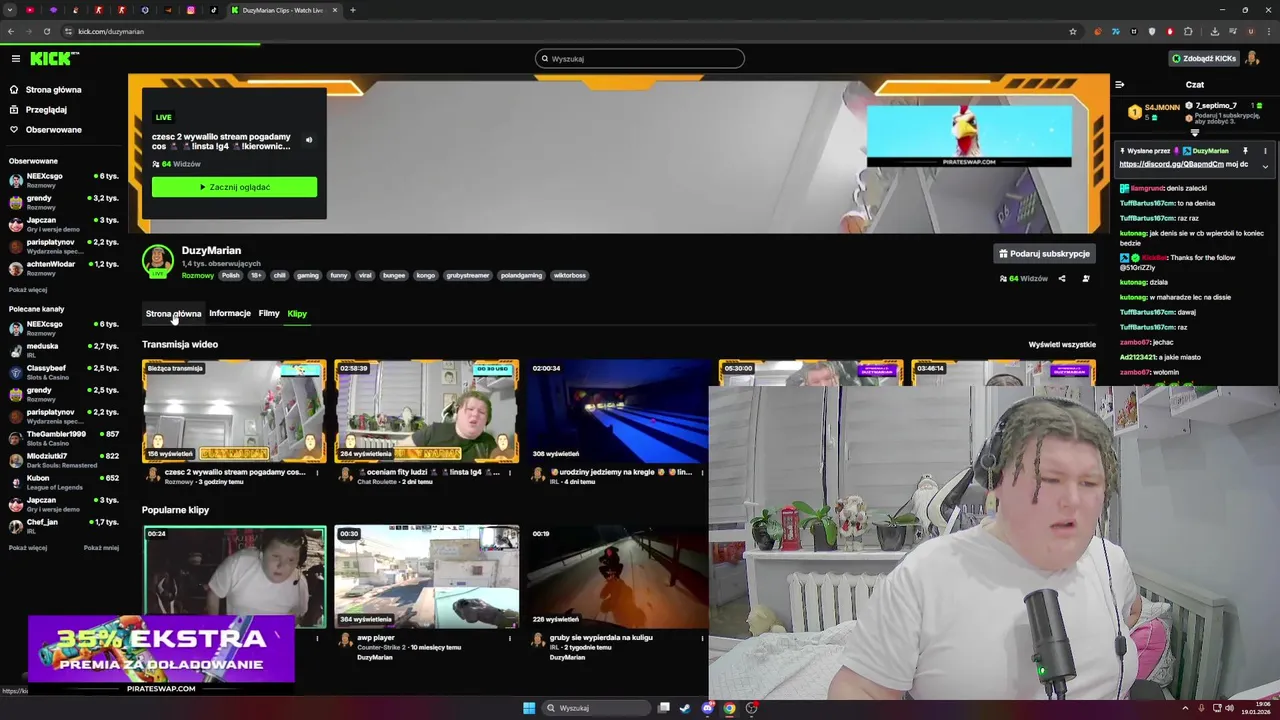Screen dimensions: 1280x720
Task: Open the Bieżąca transmisja video thumbnail
Action: coord(234,412)
